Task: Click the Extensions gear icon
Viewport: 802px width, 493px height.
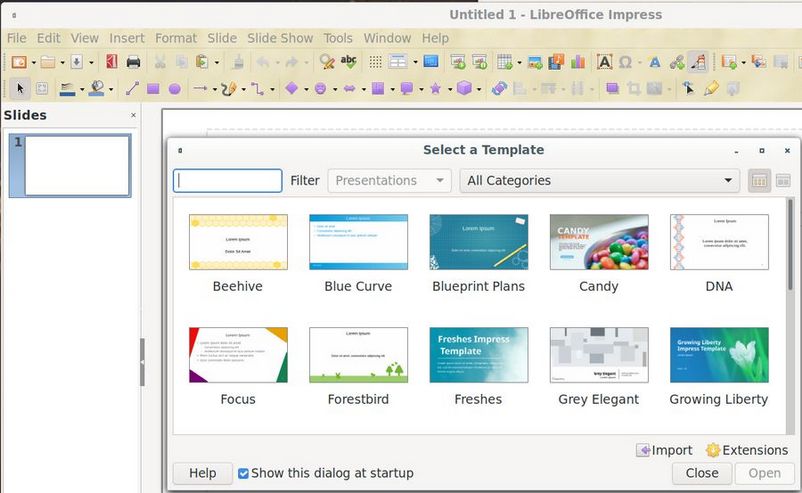Action: click(x=713, y=450)
